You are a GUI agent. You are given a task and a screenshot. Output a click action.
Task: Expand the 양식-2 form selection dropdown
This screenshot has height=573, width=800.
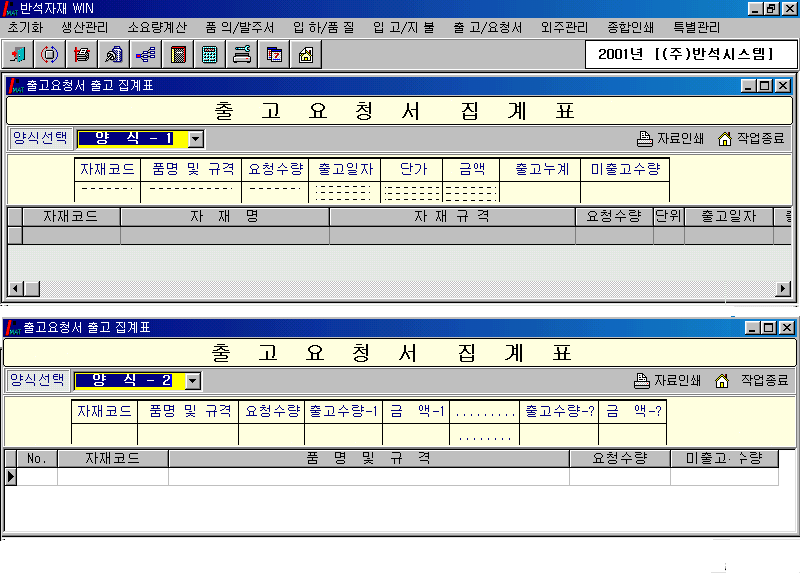pos(193,381)
